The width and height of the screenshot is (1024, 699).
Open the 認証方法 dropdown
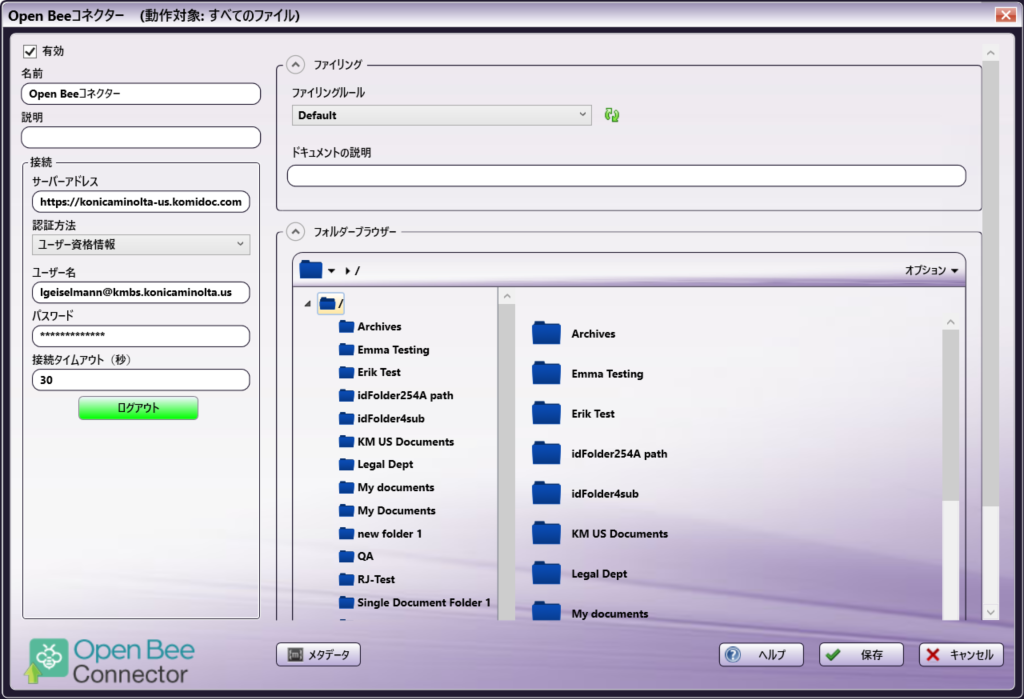pos(141,244)
